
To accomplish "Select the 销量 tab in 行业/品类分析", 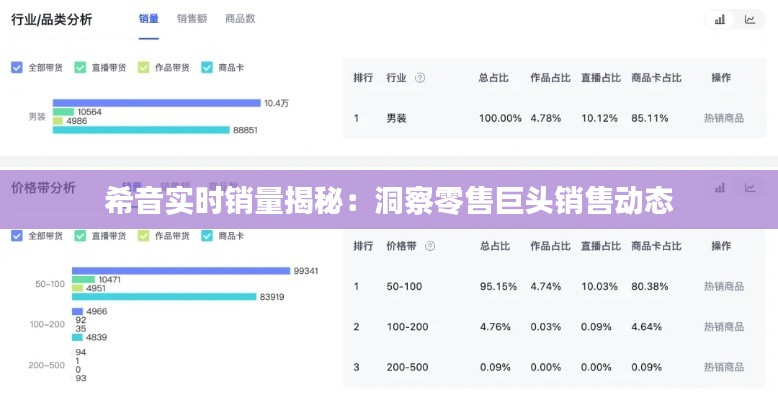I will coord(149,19).
